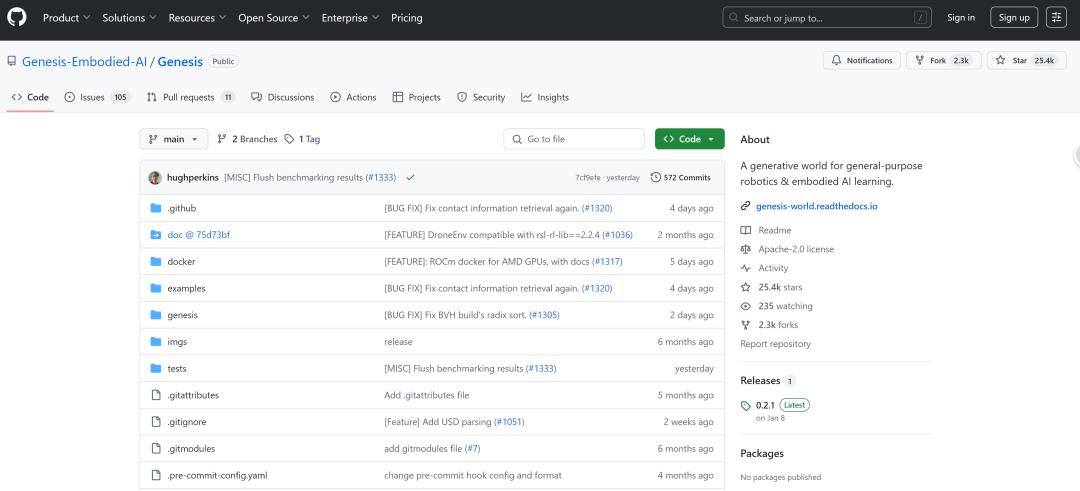This screenshot has width=1080, height=491.
Task: Open hughperkins avatar image
Action: pyautogui.click(x=155, y=178)
